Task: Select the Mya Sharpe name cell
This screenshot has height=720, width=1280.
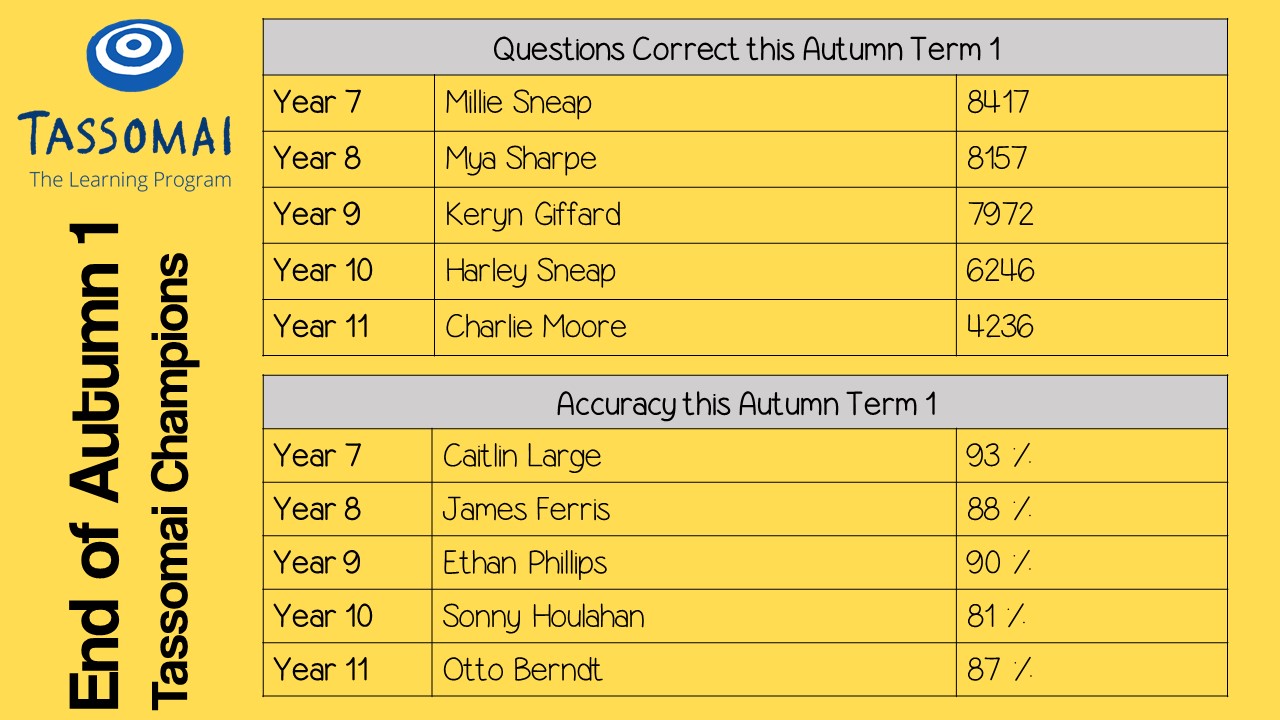Action: click(x=695, y=159)
